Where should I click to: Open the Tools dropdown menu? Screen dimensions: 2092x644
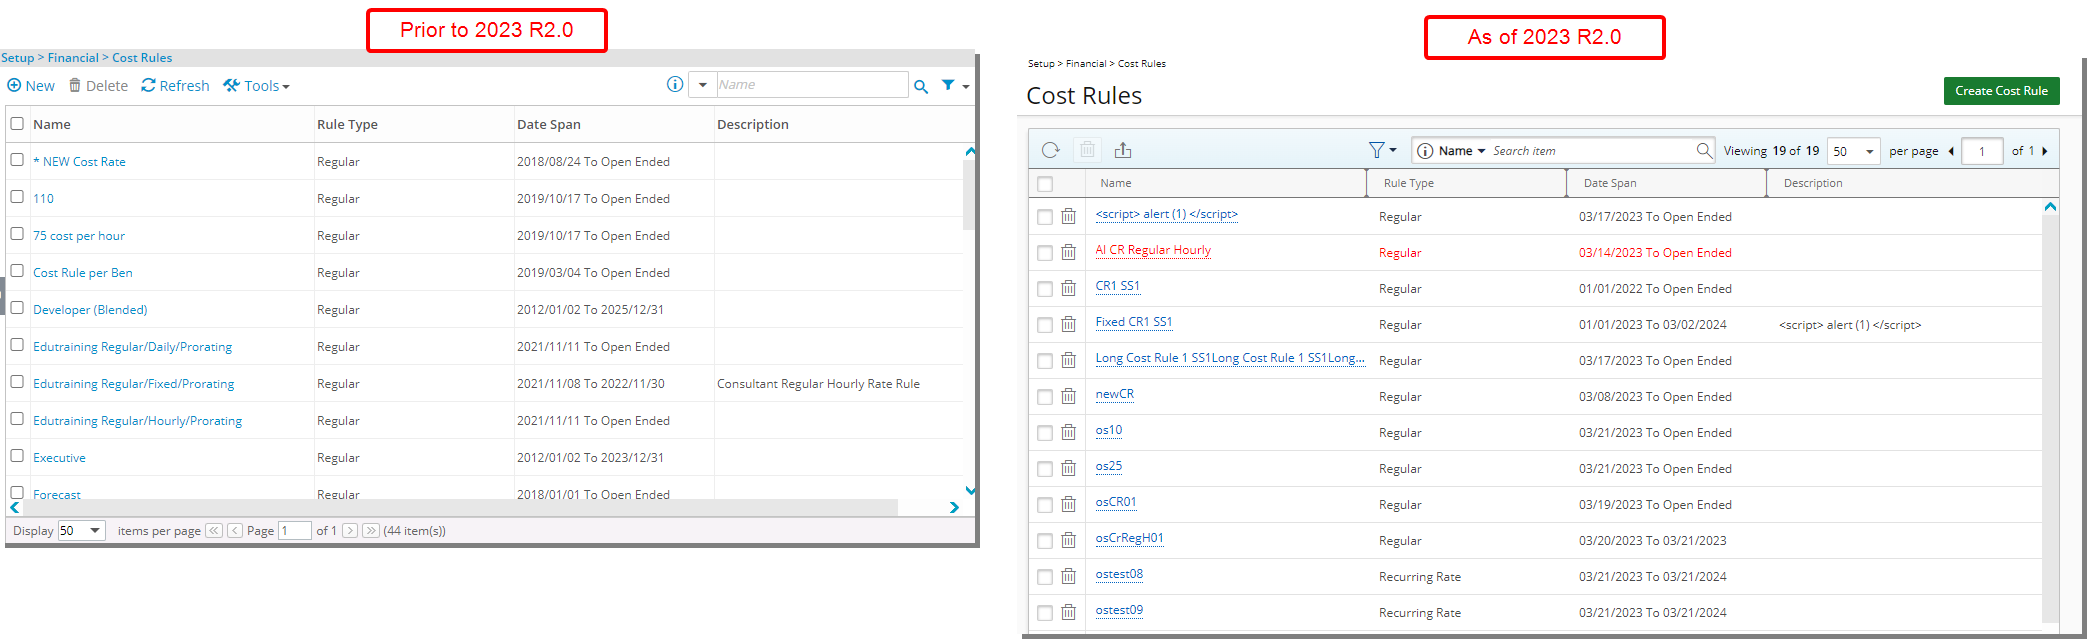tap(256, 86)
